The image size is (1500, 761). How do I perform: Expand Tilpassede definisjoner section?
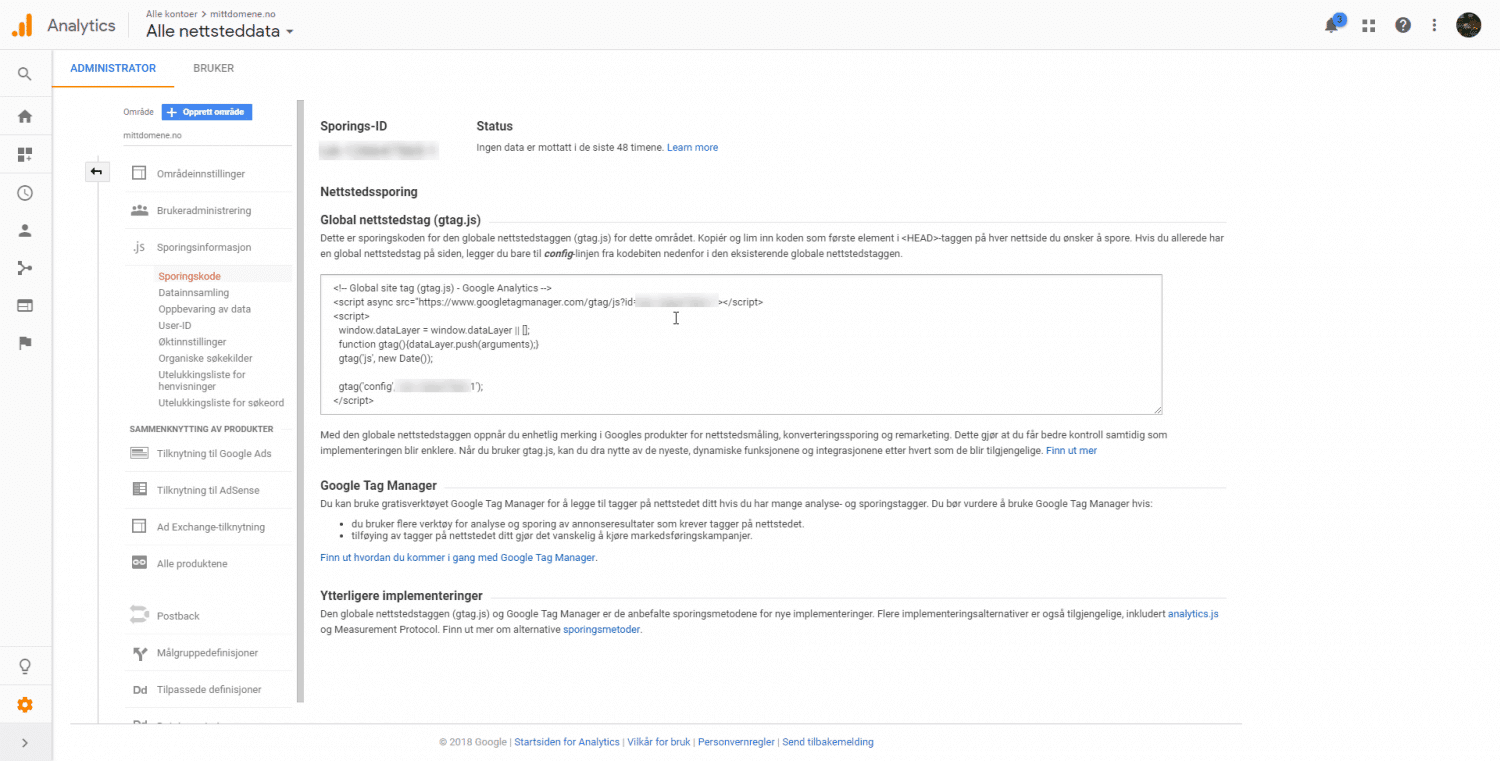tap(209, 690)
